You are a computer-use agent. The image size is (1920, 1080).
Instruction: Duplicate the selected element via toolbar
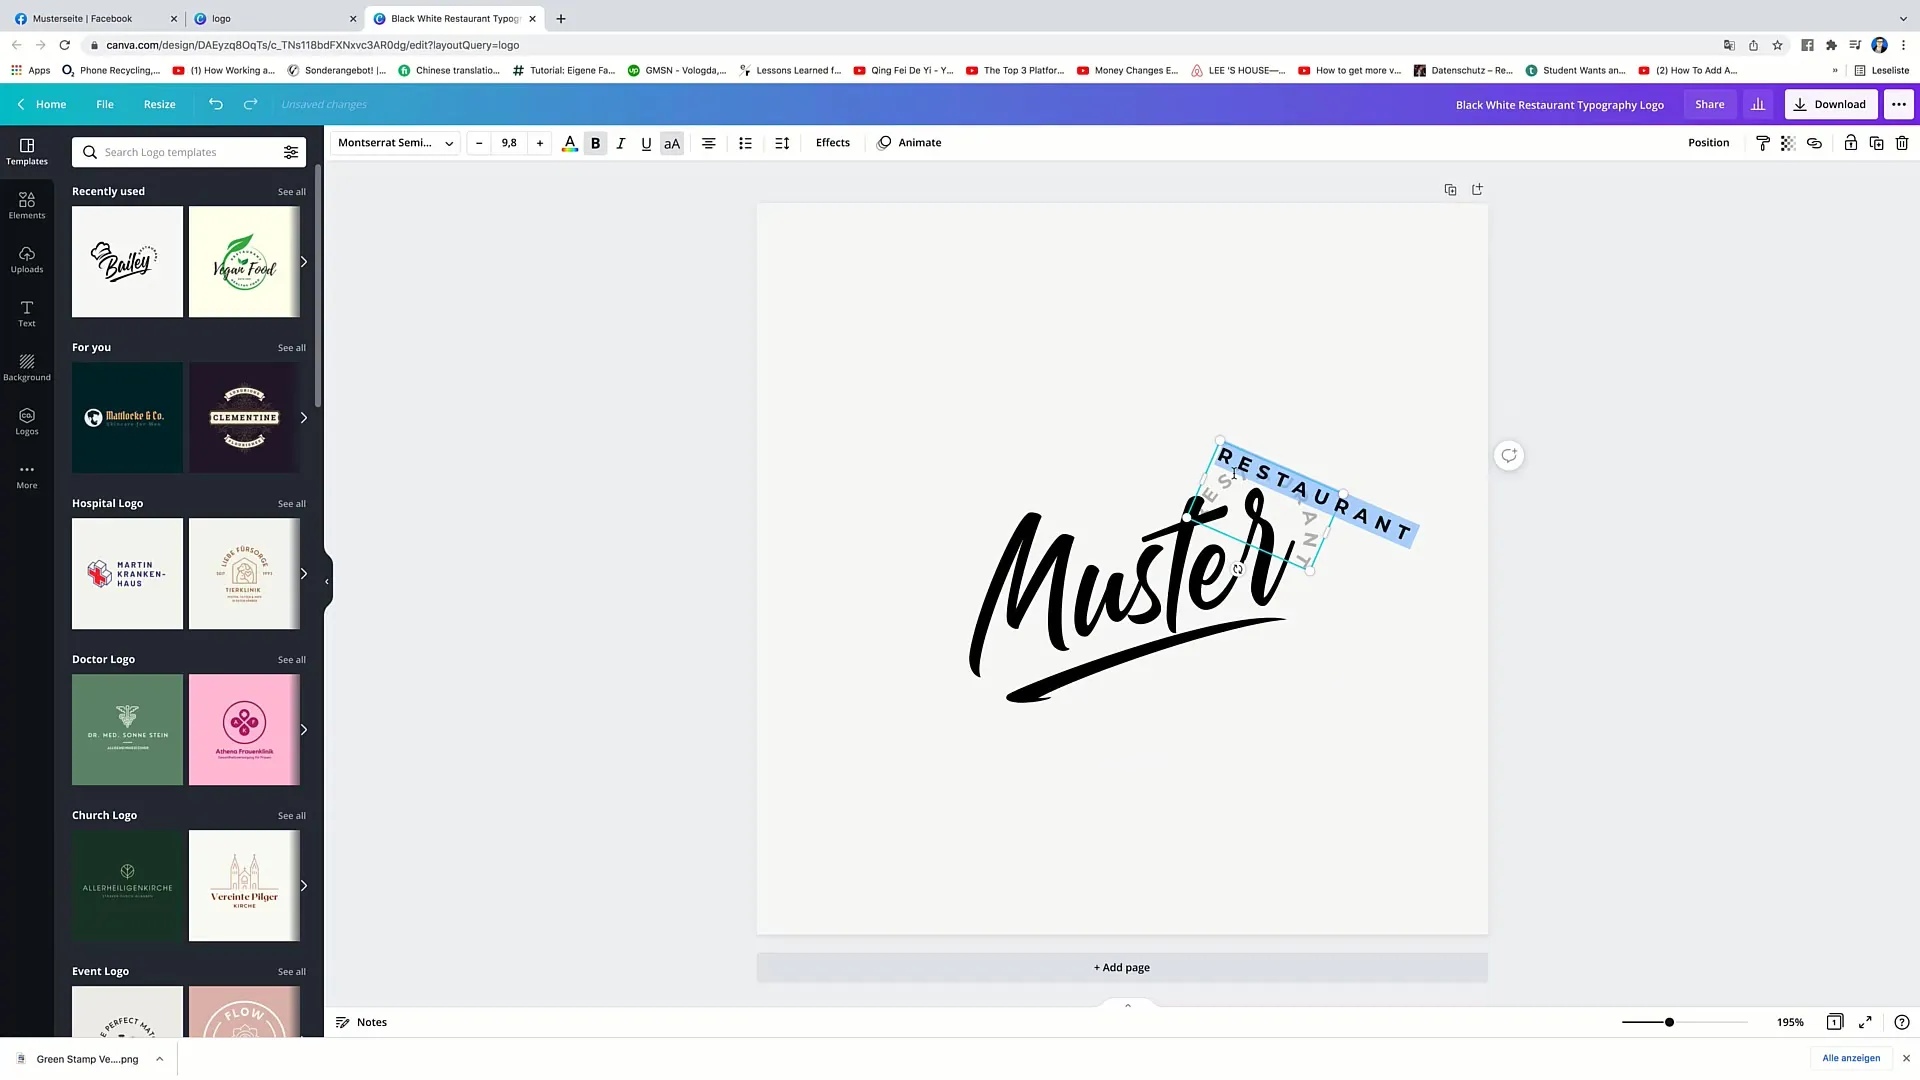click(1876, 143)
